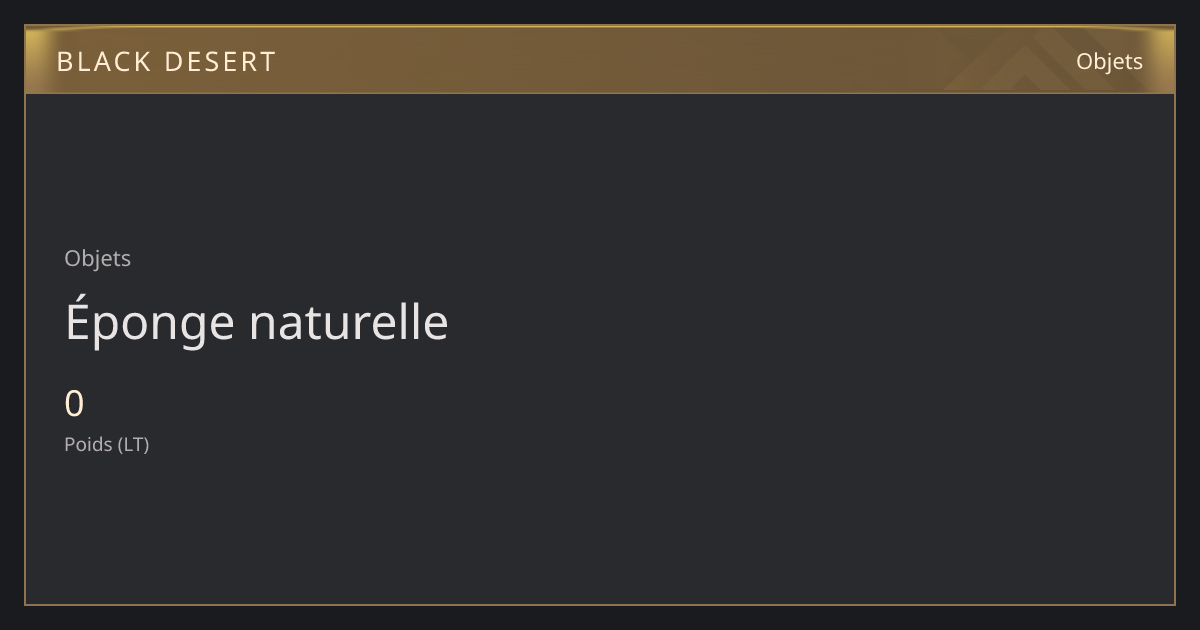This screenshot has height=630, width=1200.
Task: Select the word naturelle in the title
Action: (349, 323)
